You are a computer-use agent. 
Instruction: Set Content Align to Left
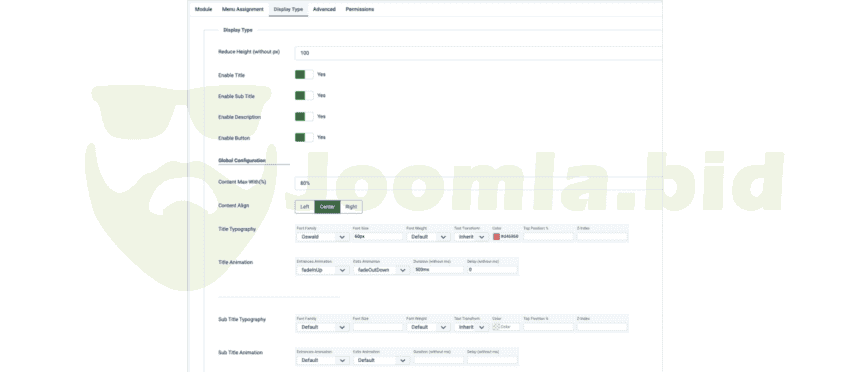(x=305, y=207)
